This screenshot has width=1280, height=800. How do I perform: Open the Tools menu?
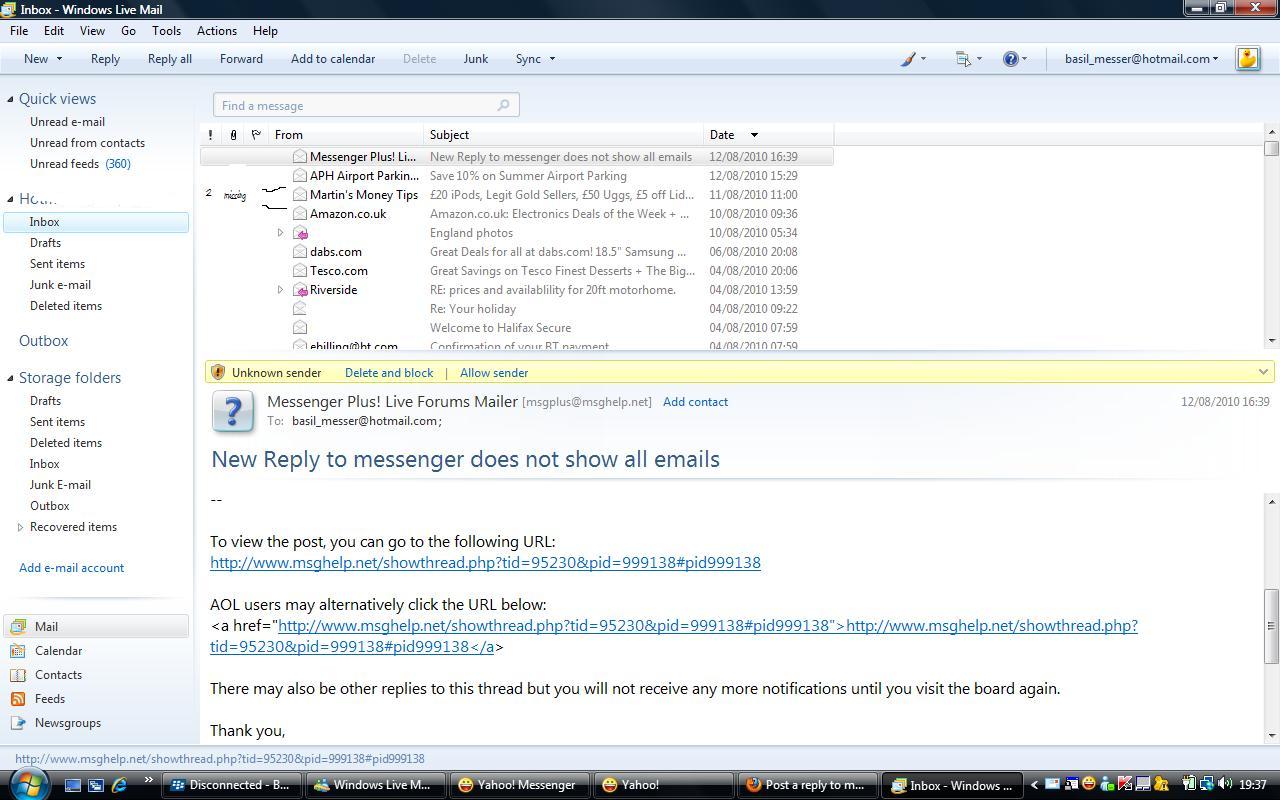[x=166, y=31]
